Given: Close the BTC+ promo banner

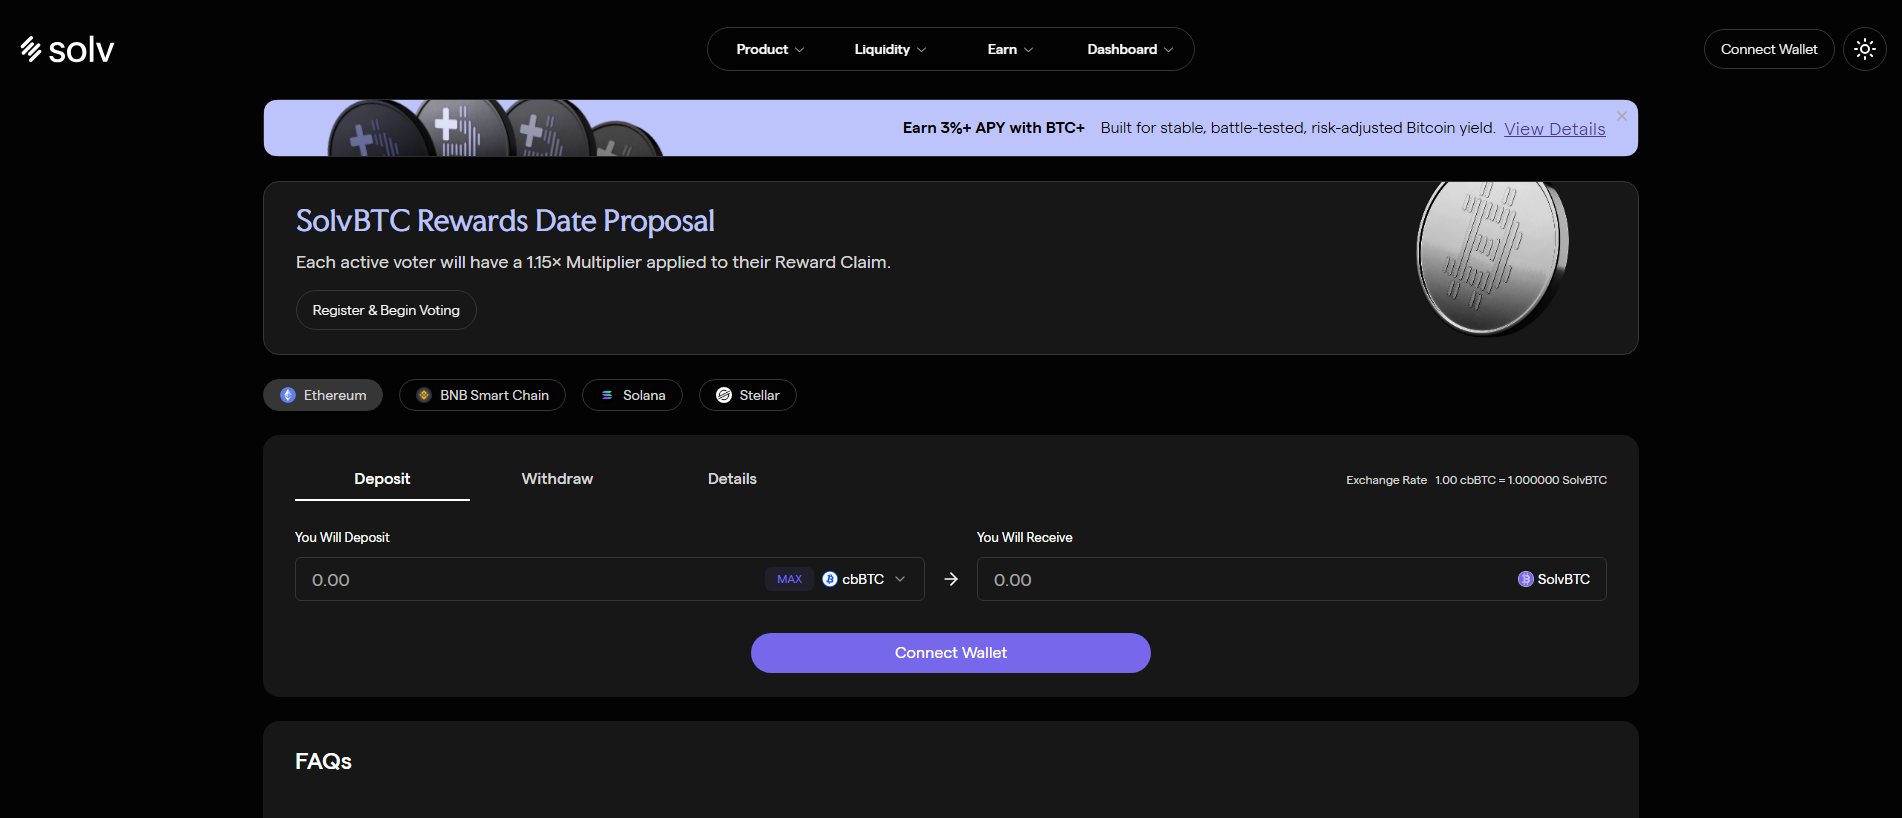Looking at the screenshot, I should coord(1622,116).
